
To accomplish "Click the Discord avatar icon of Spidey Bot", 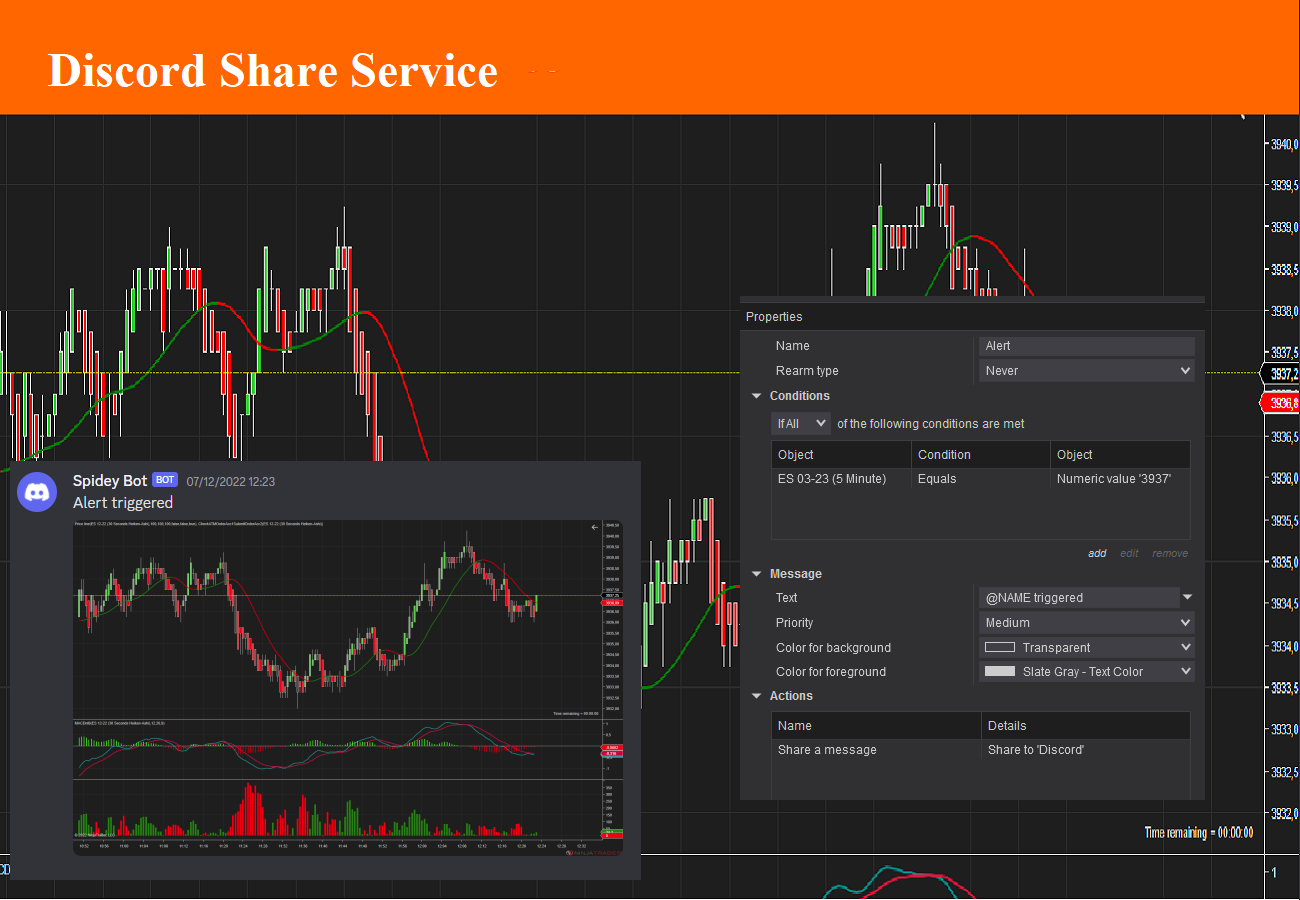I will click(x=37, y=492).
